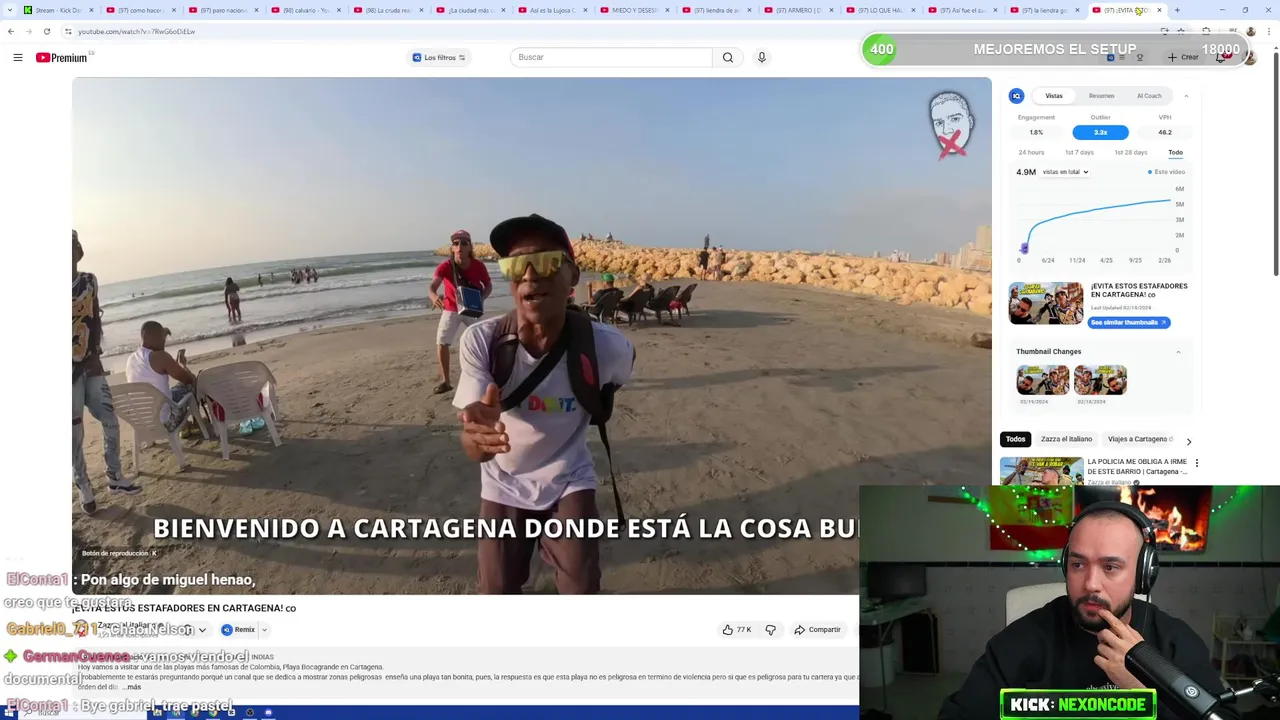This screenshot has width=1280, height=720.
Task: Select the 24 hours time range
Action: pos(1031,152)
